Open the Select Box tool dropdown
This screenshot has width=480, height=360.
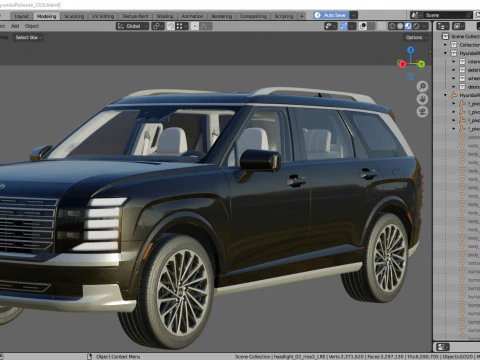tap(28, 37)
